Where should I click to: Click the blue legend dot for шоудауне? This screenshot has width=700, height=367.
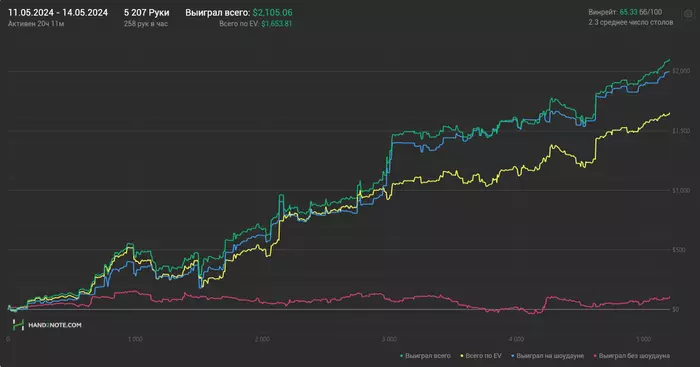pos(512,356)
